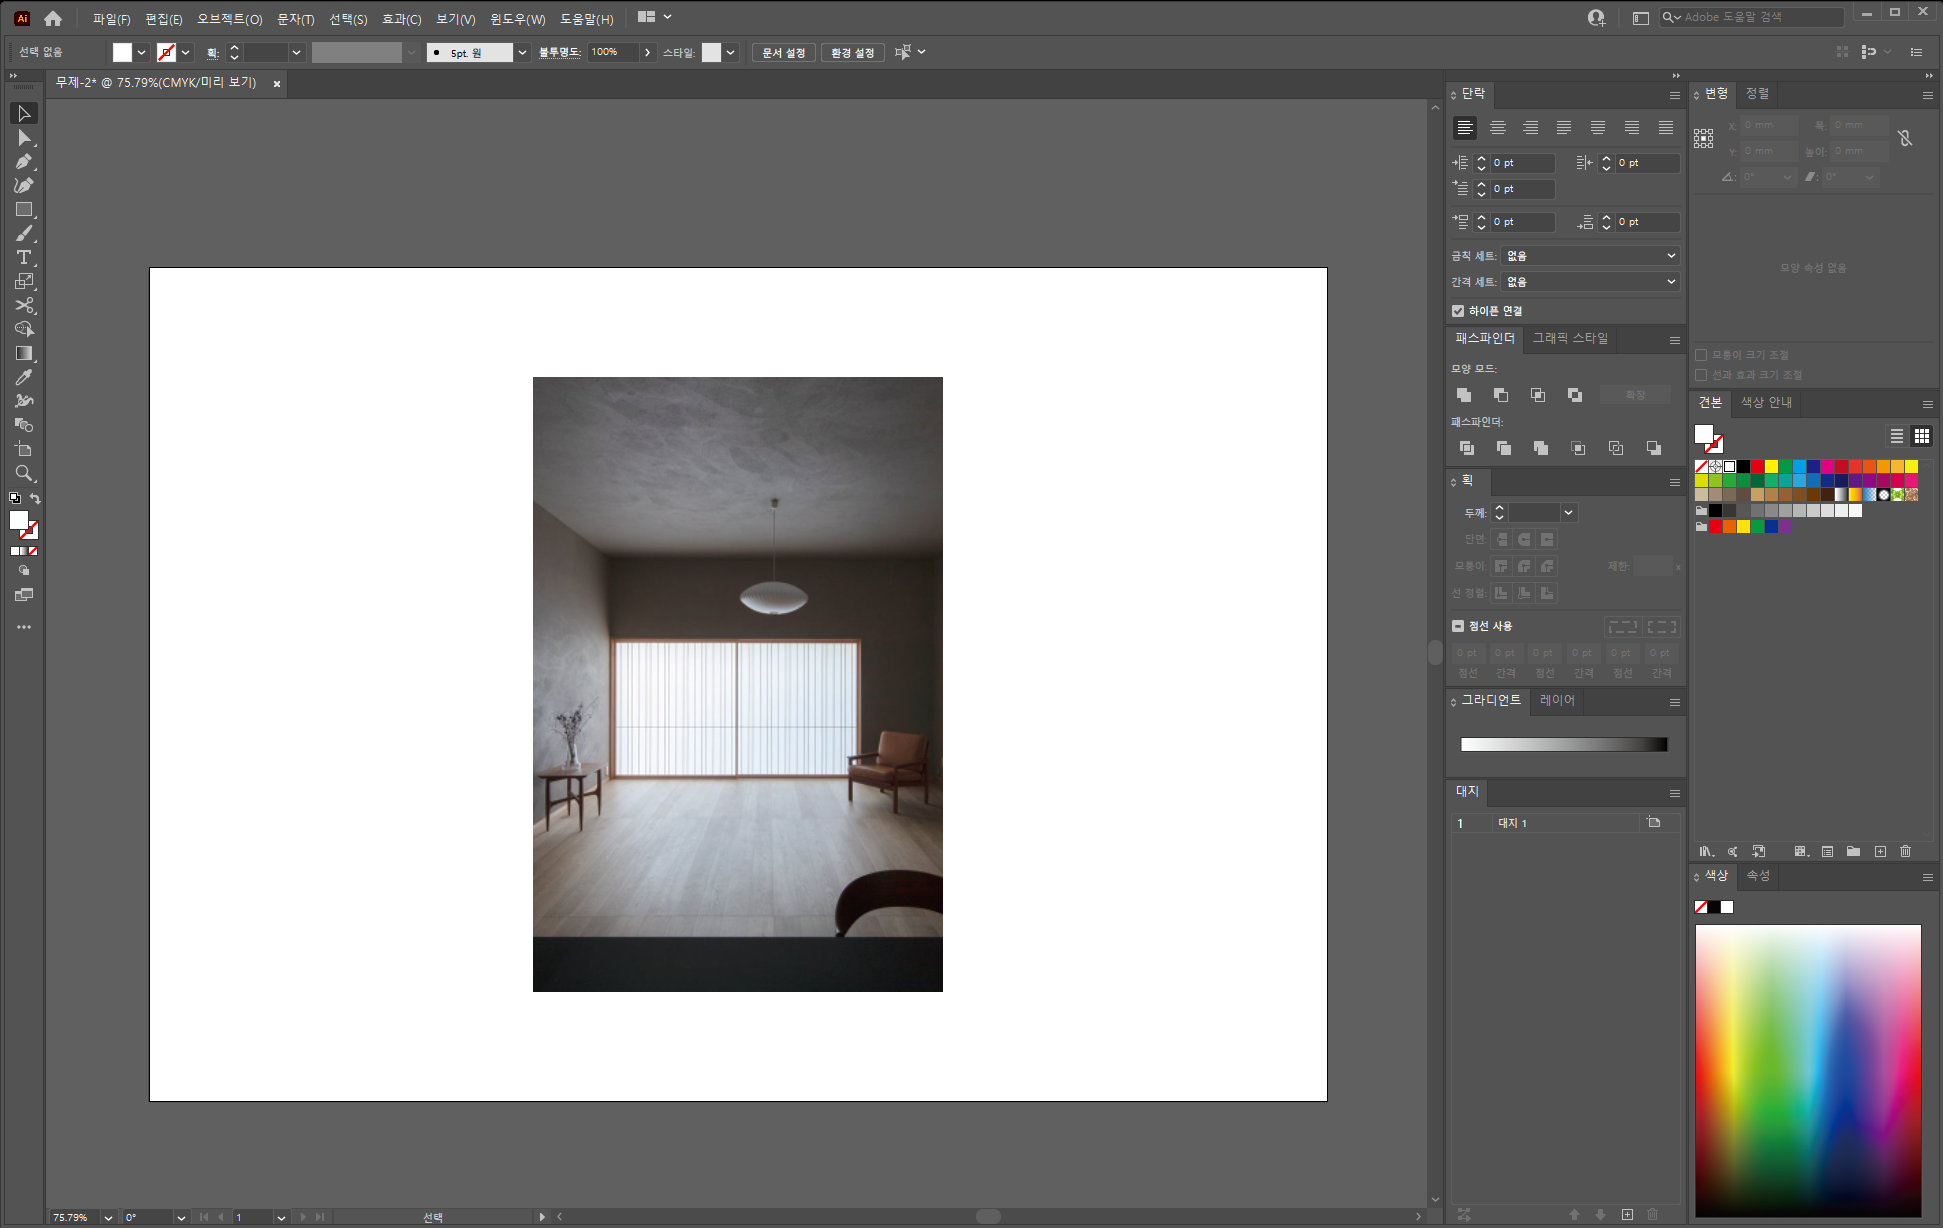Click the 환경 설정 button
The height and width of the screenshot is (1228, 1943).
click(852, 53)
